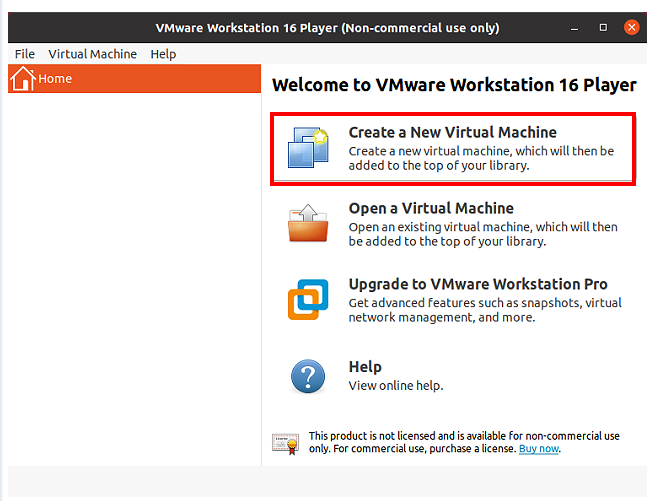The width and height of the screenshot is (654, 501).
Task: Maximize the VMware Player window
Action: (603, 28)
